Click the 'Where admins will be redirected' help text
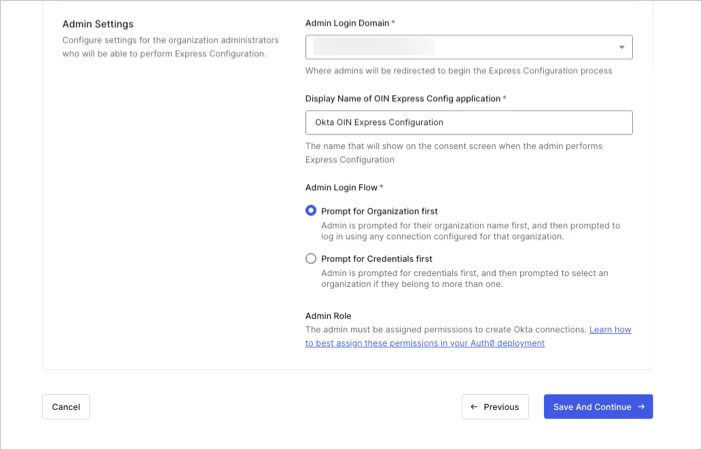Screen dimensions: 702x450 pos(458,71)
